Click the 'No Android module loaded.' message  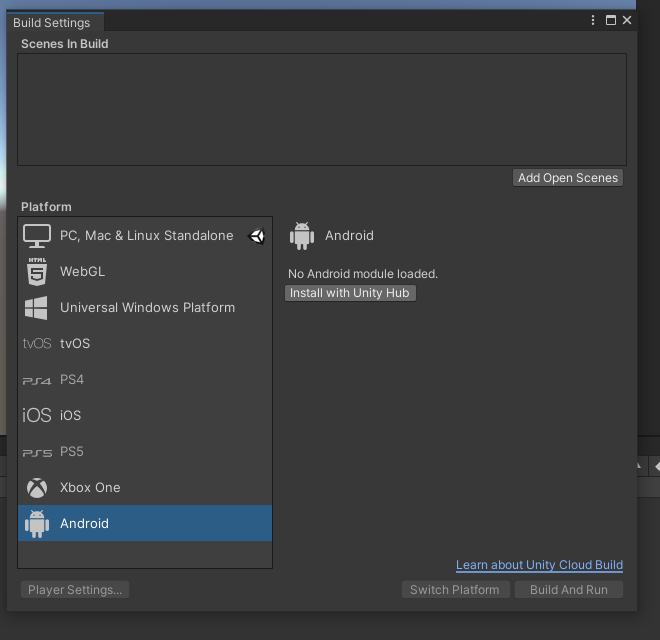363,274
